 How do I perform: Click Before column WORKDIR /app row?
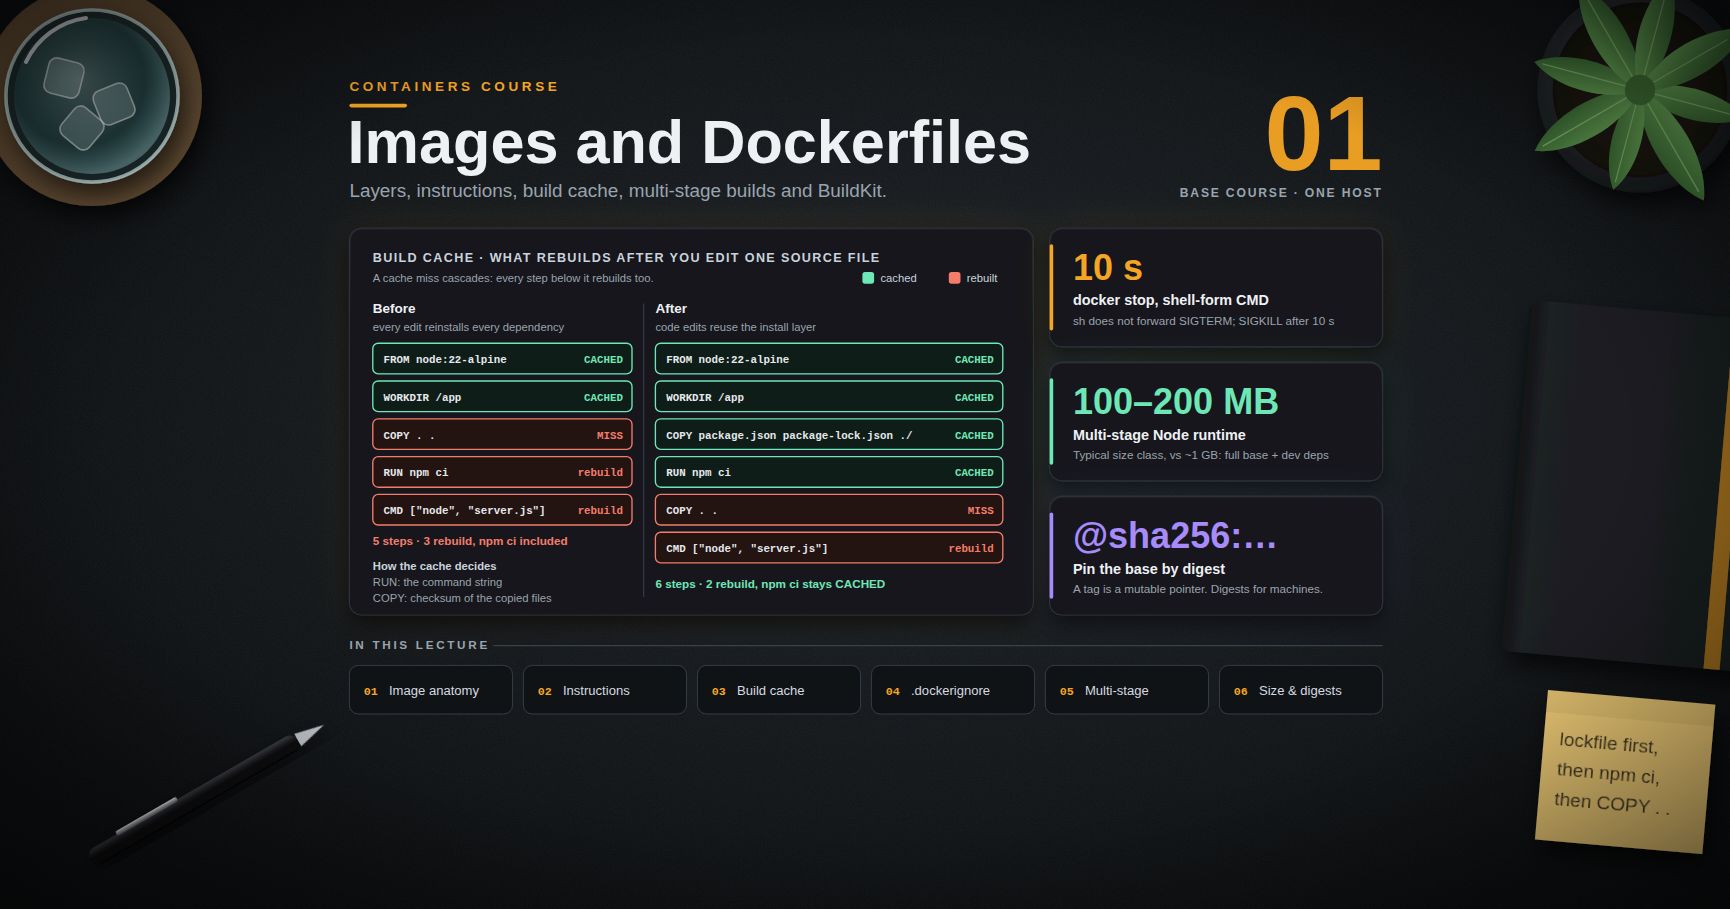pos(502,397)
